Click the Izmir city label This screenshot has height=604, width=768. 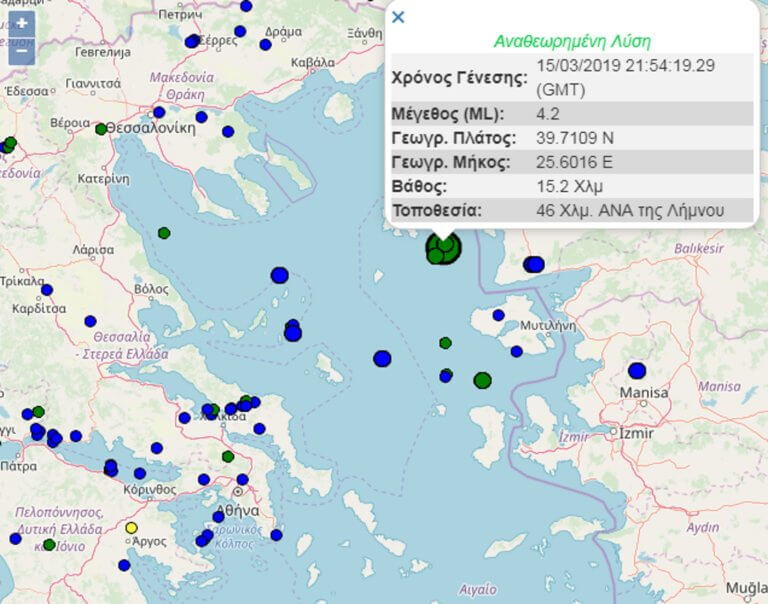pyautogui.click(x=636, y=433)
